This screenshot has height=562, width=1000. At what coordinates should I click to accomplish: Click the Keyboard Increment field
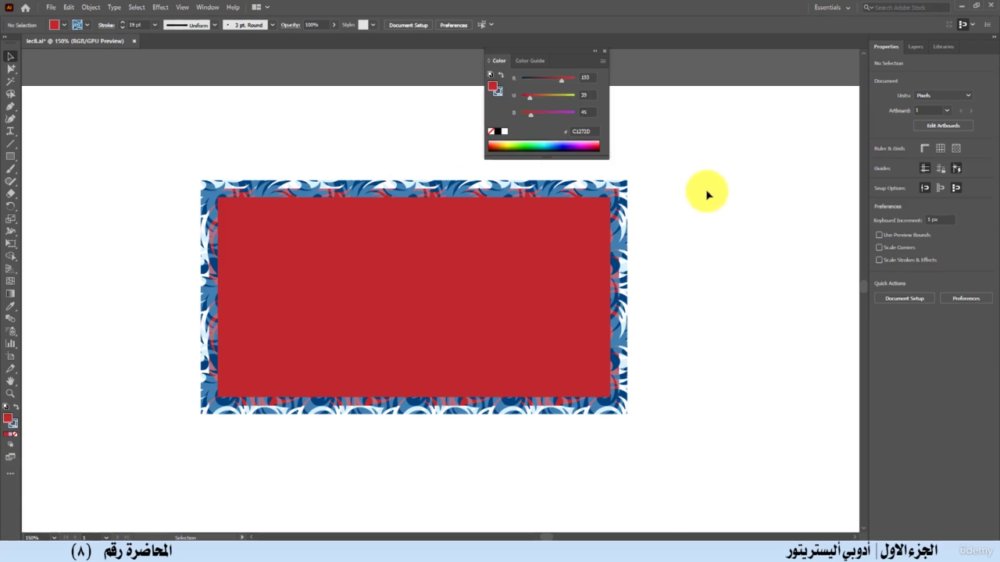(940, 220)
